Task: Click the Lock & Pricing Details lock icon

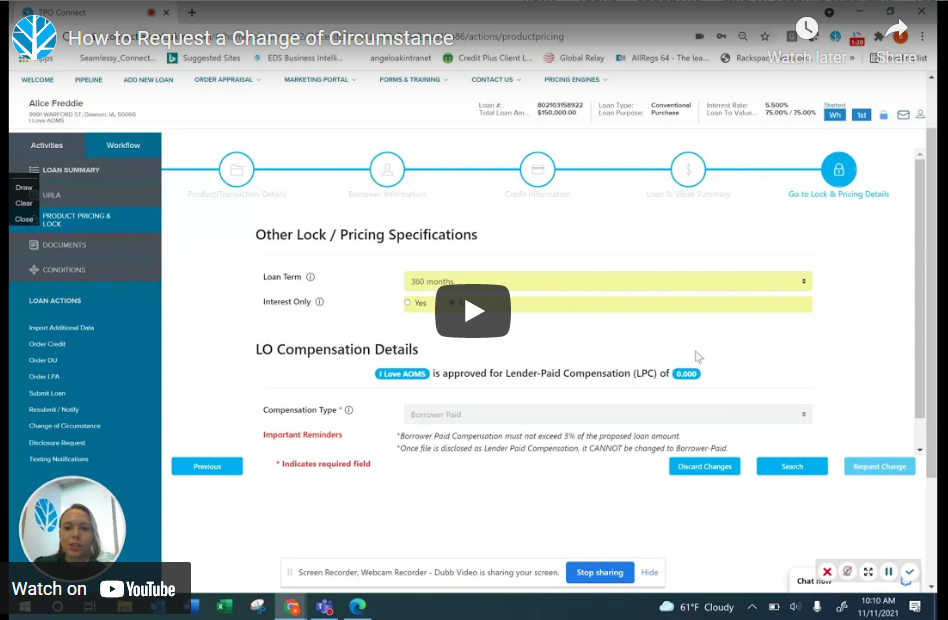Action: click(839, 170)
